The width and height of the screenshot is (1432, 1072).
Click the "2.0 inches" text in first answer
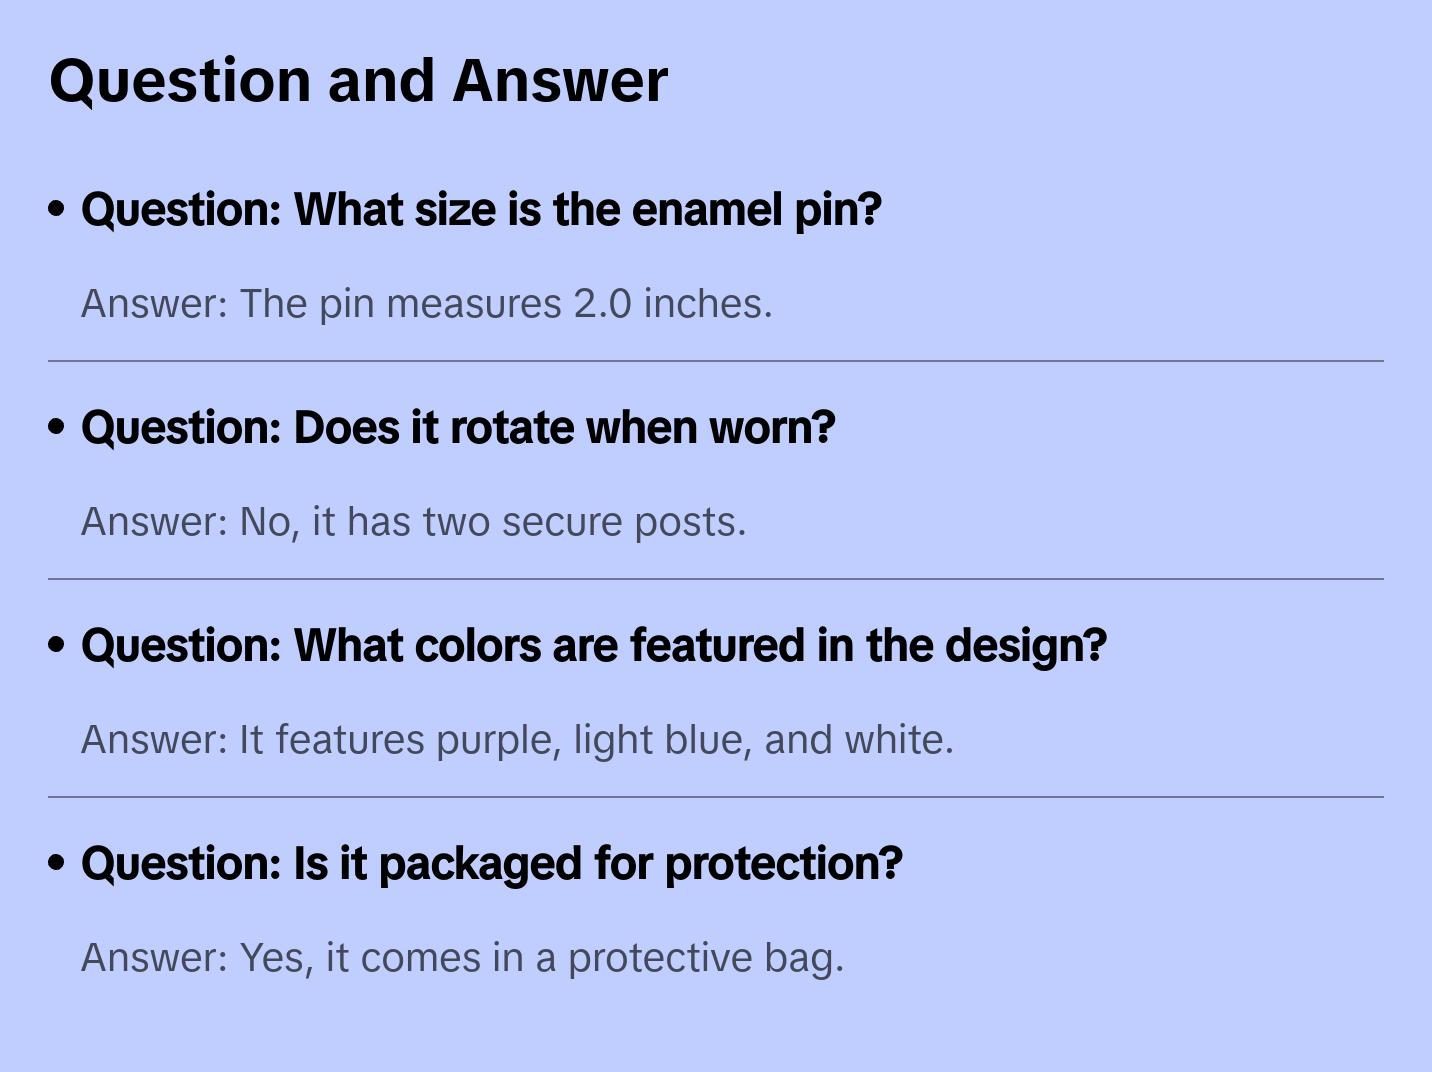[672, 304]
